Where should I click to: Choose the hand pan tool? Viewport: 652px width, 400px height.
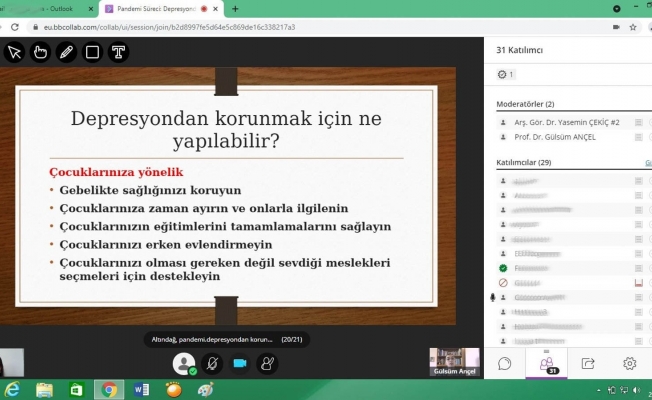click(x=40, y=52)
